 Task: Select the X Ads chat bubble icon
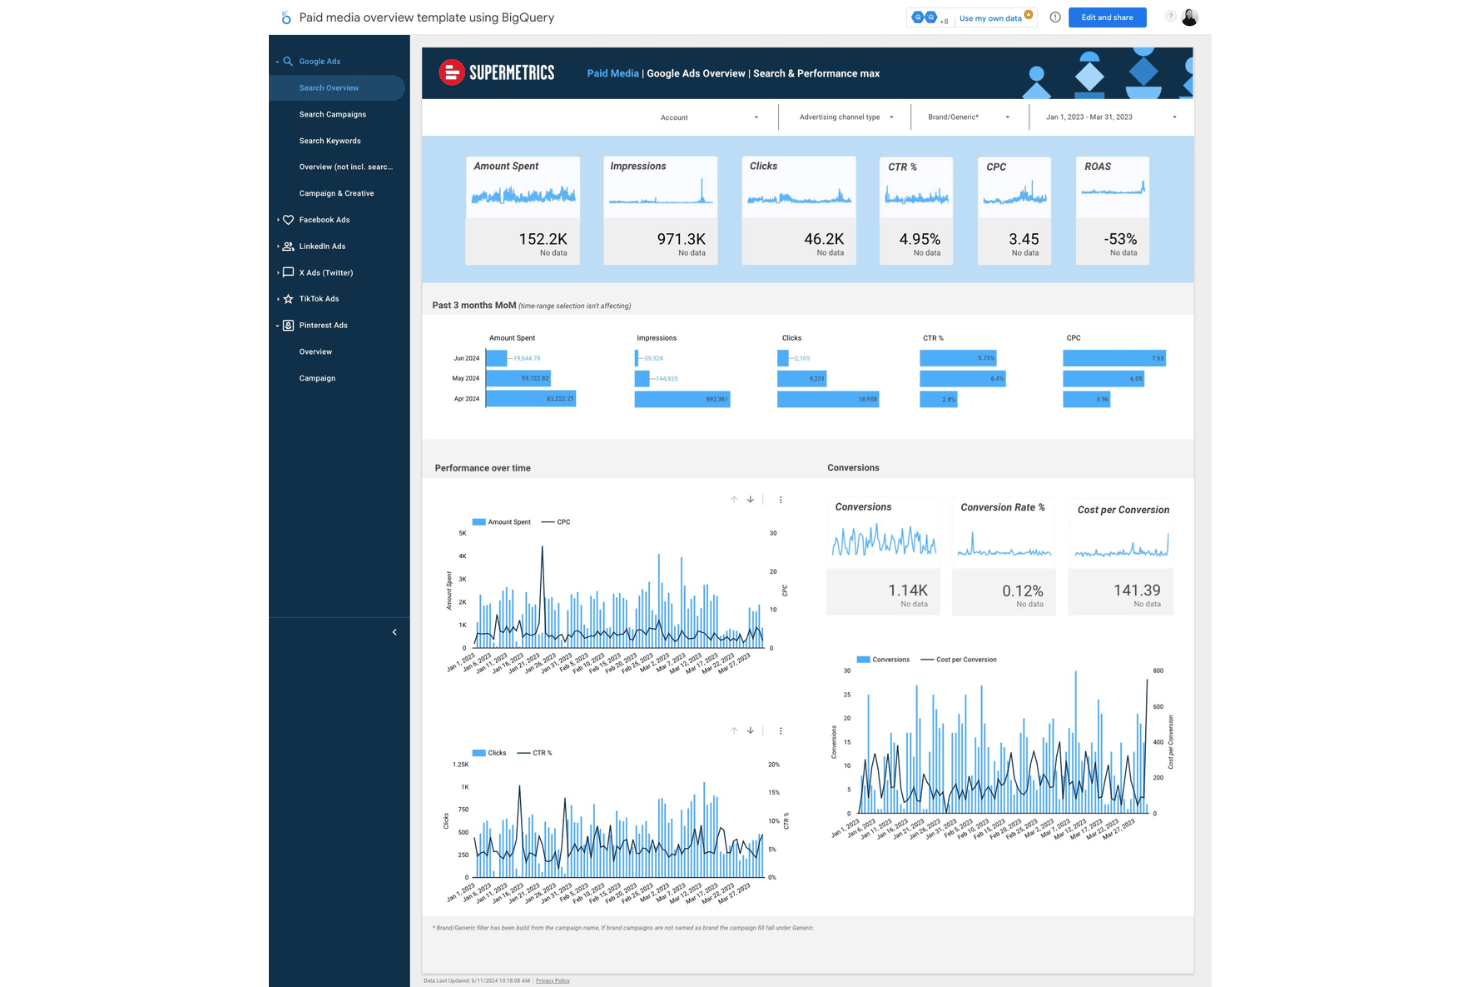click(288, 272)
